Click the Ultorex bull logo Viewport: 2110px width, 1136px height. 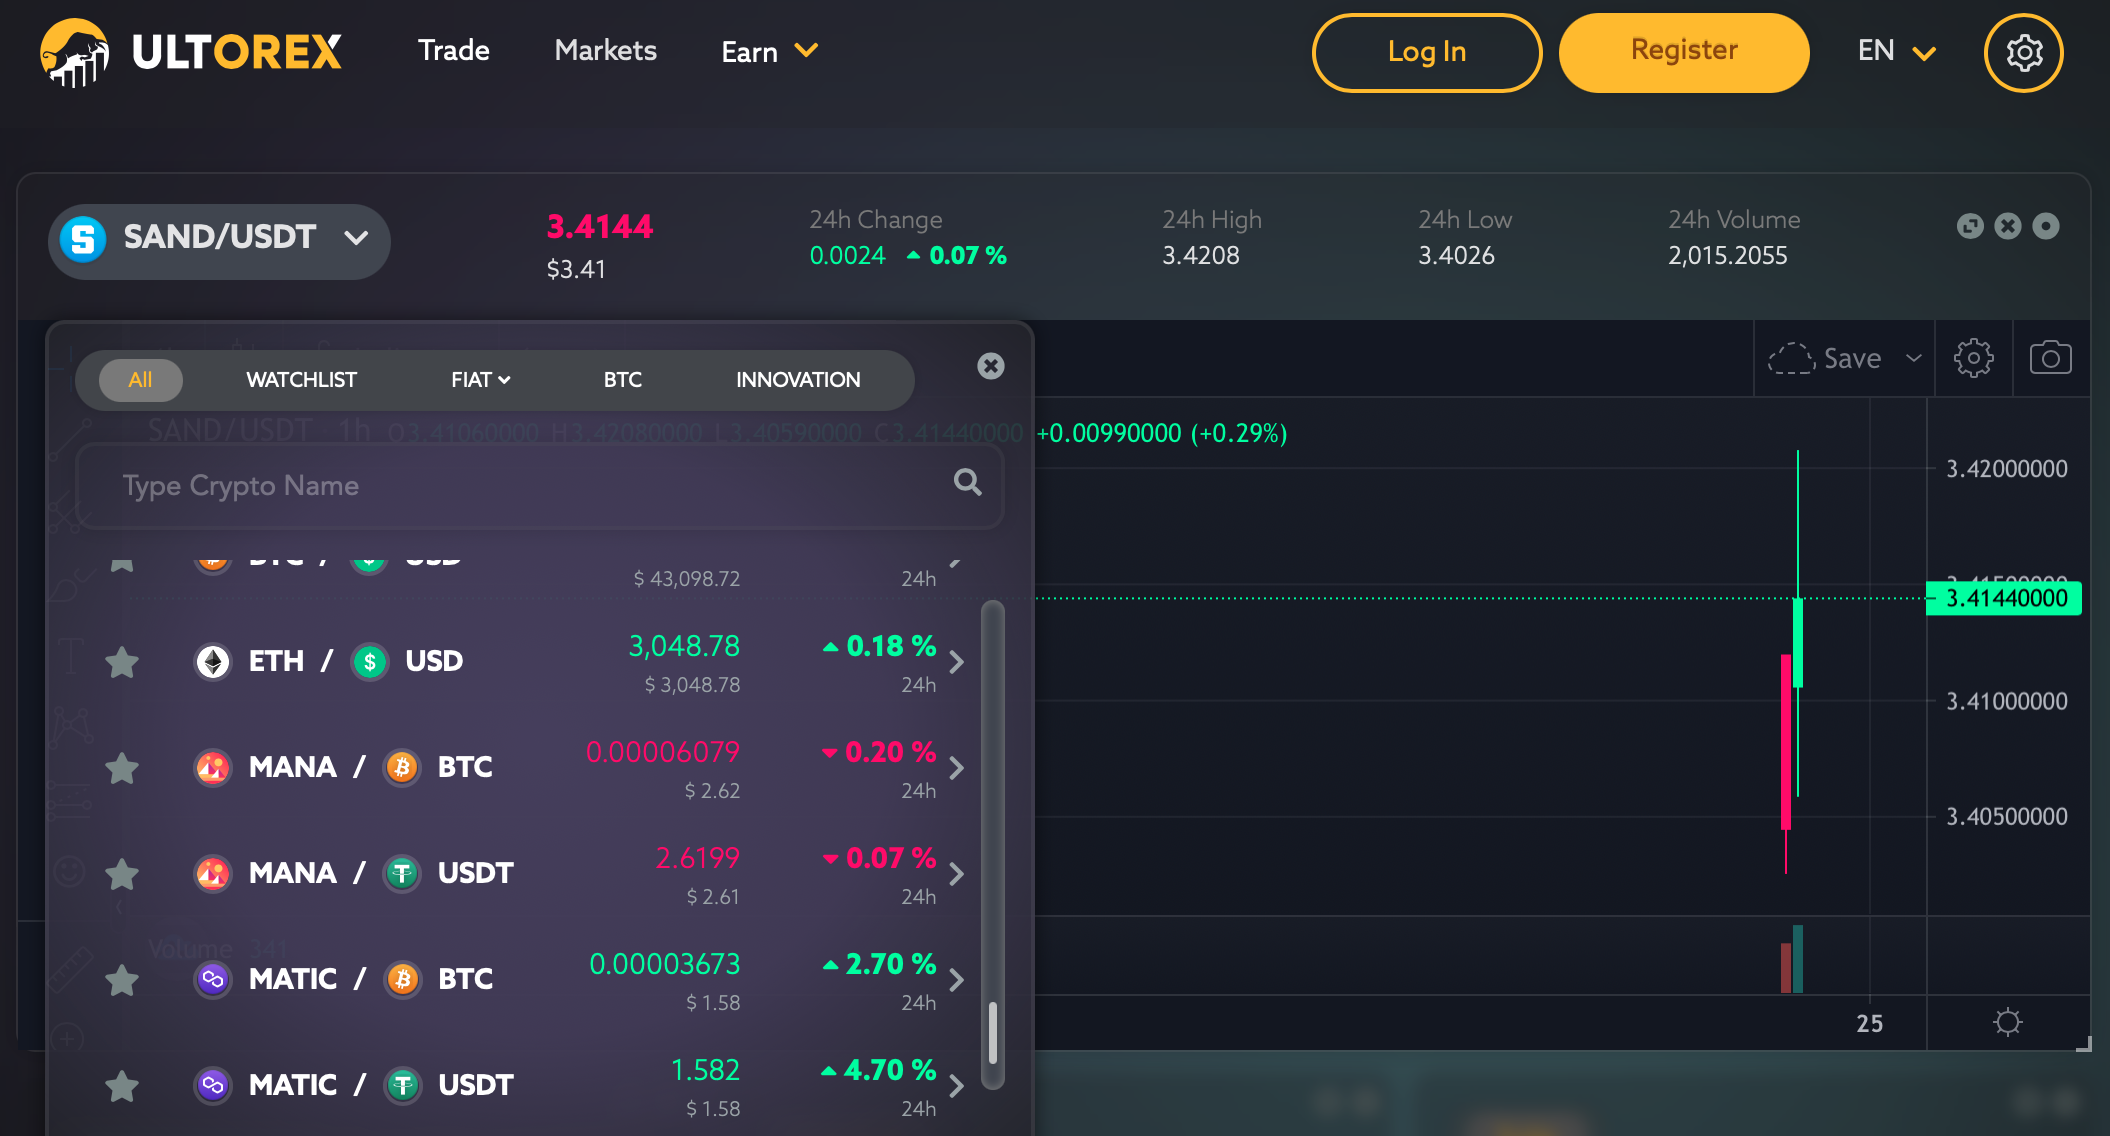(75, 52)
